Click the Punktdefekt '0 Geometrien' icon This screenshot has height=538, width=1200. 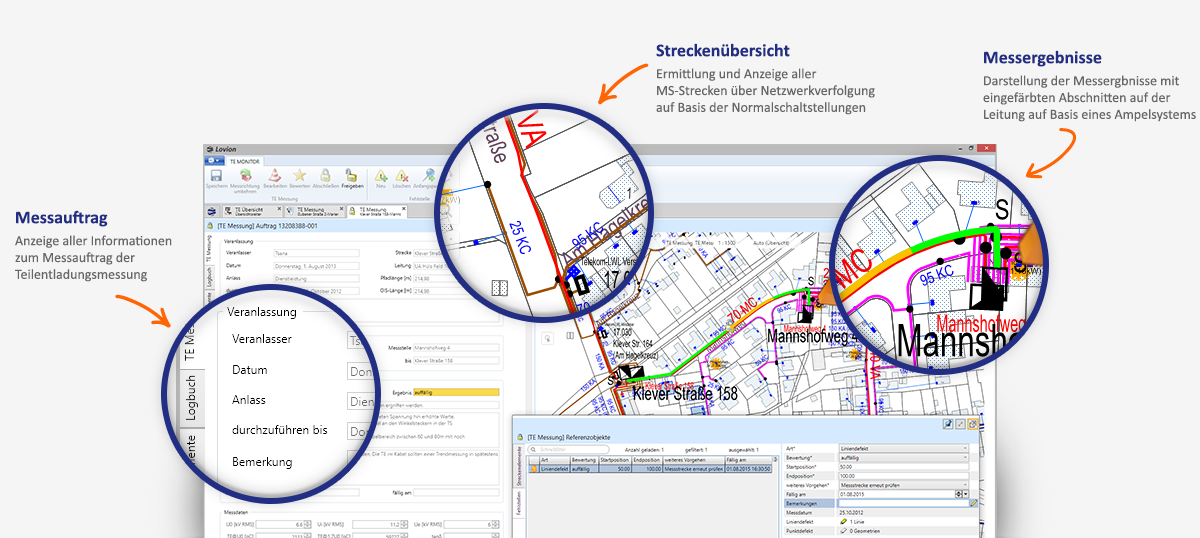(x=844, y=531)
